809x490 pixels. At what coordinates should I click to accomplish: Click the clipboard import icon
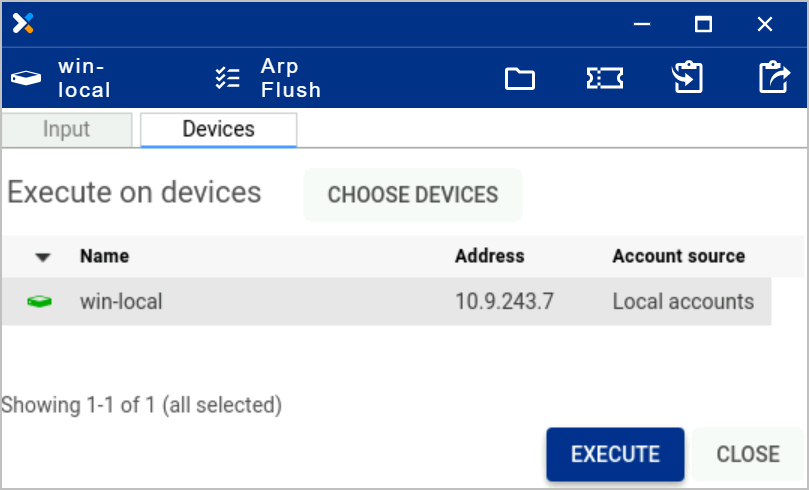coord(687,77)
